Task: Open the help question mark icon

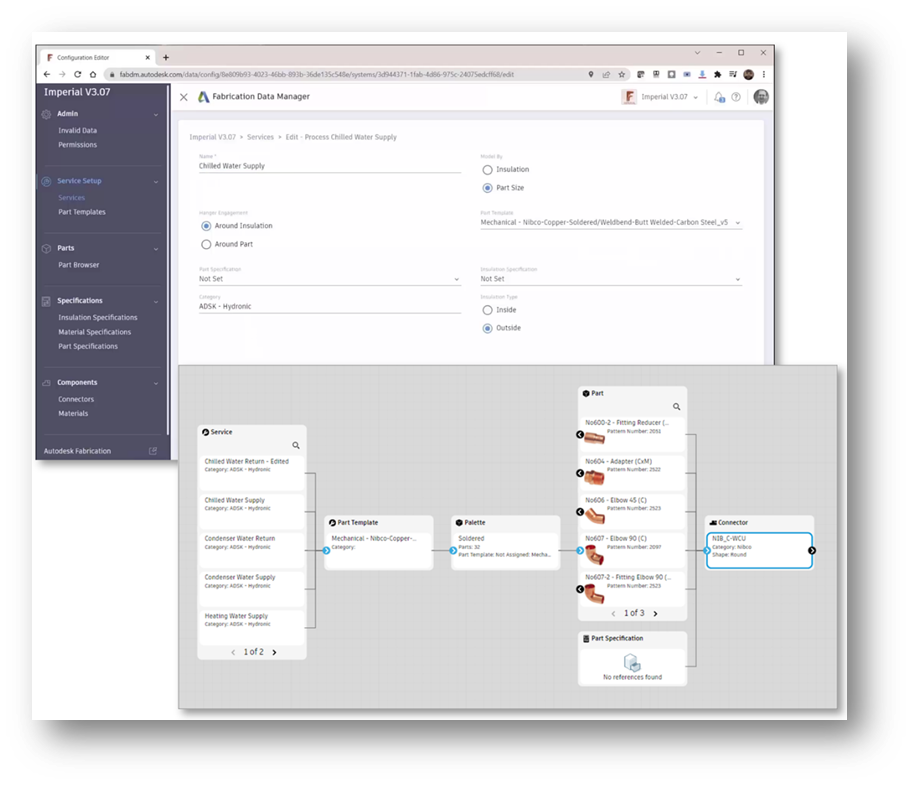Action: click(736, 97)
